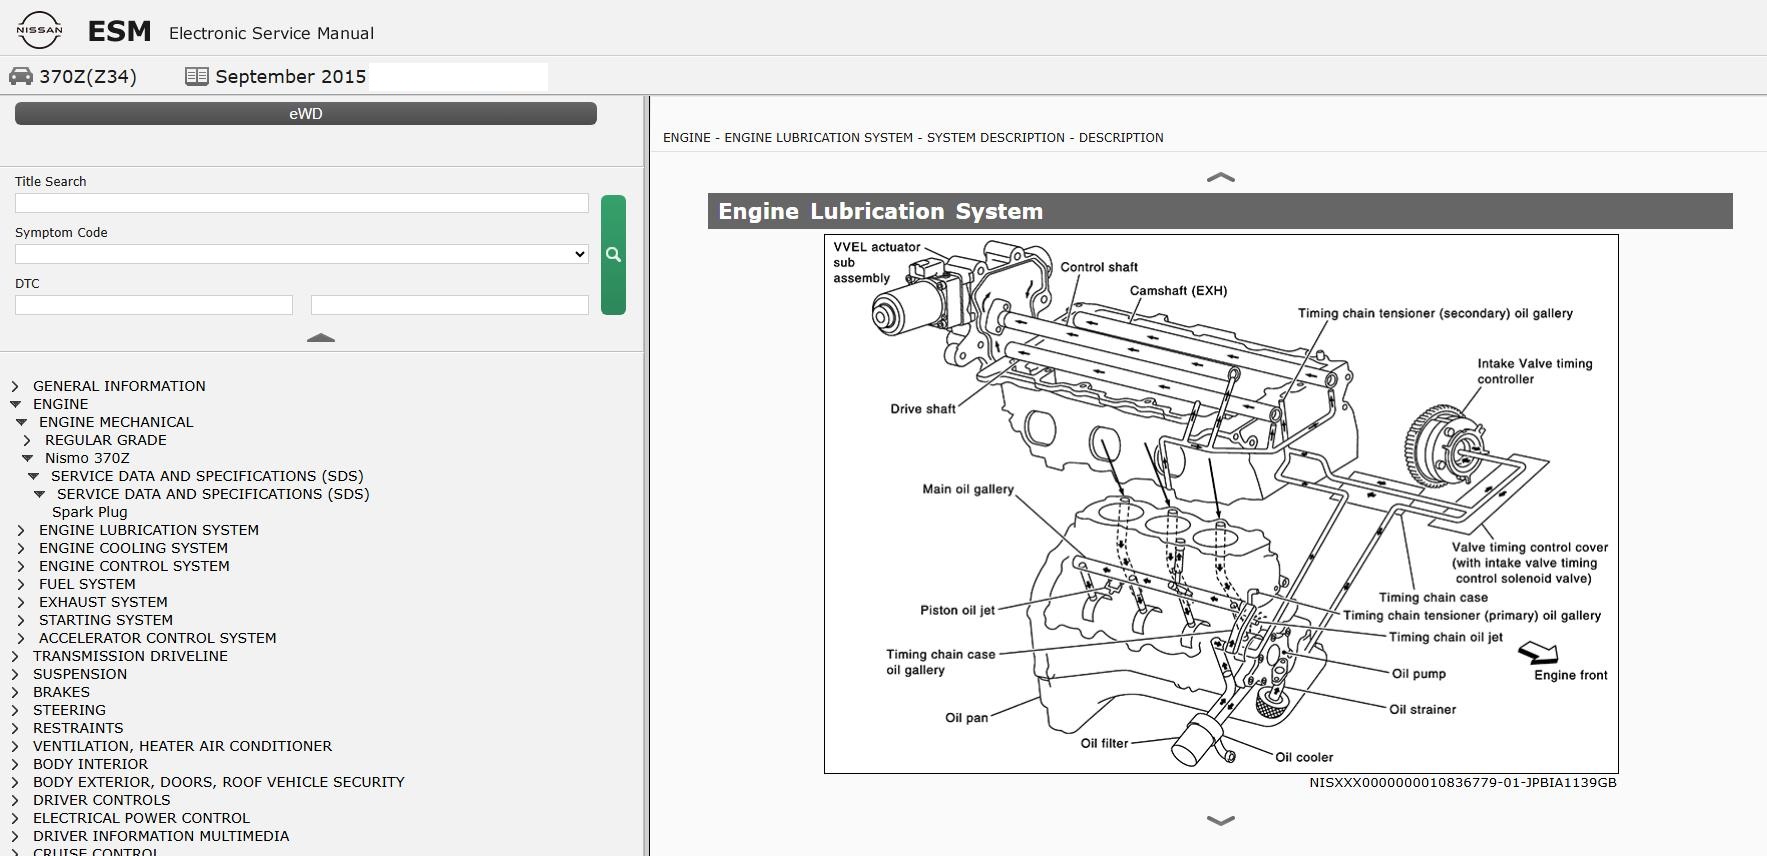Click the Nissan logo icon

pyautogui.click(x=39, y=30)
